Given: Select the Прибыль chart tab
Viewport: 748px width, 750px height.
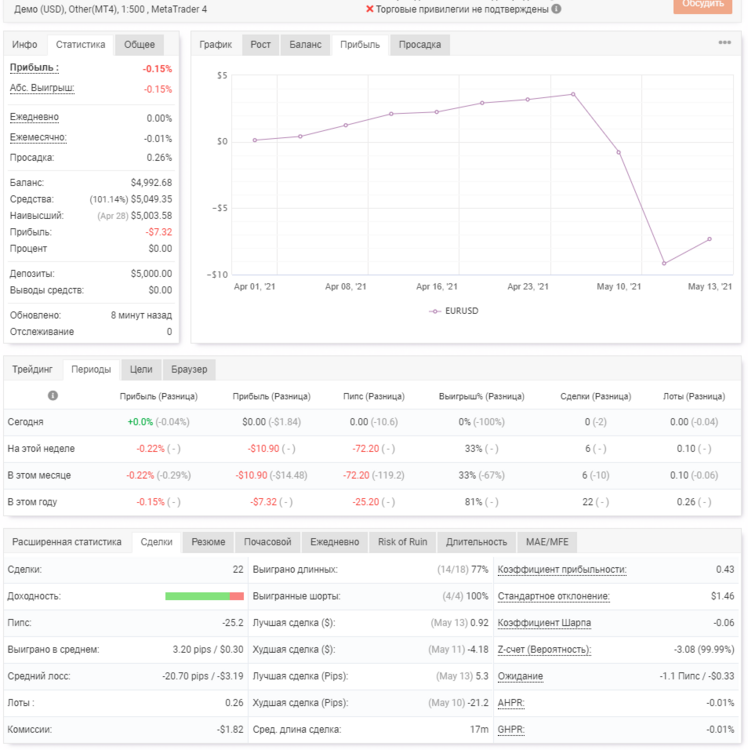Looking at the screenshot, I should coord(360,44).
